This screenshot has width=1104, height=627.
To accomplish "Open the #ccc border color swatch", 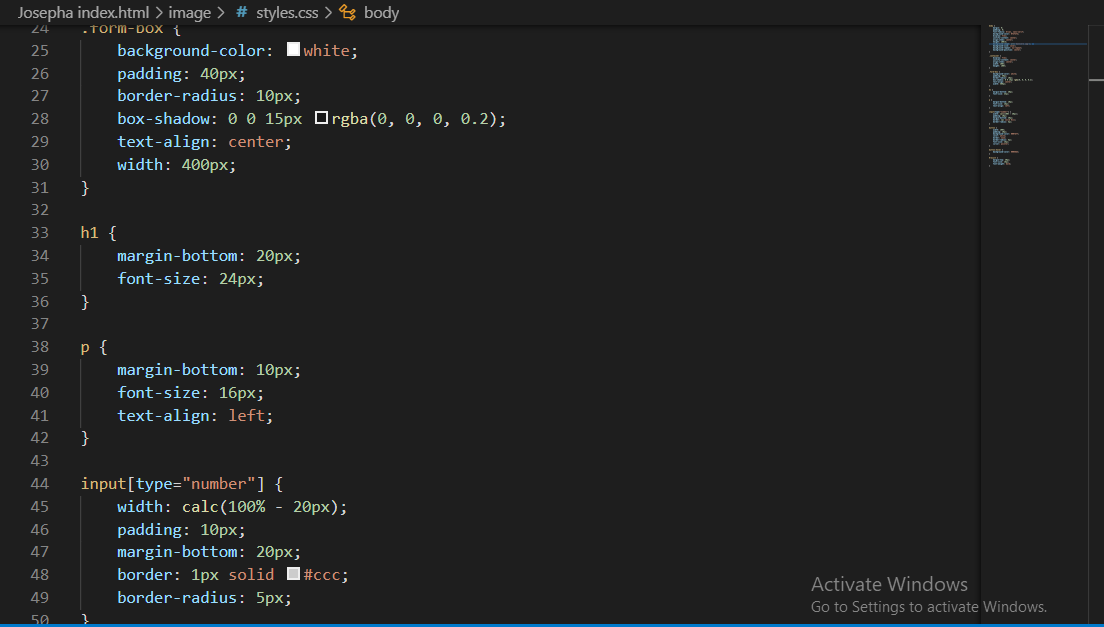I will (294, 574).
